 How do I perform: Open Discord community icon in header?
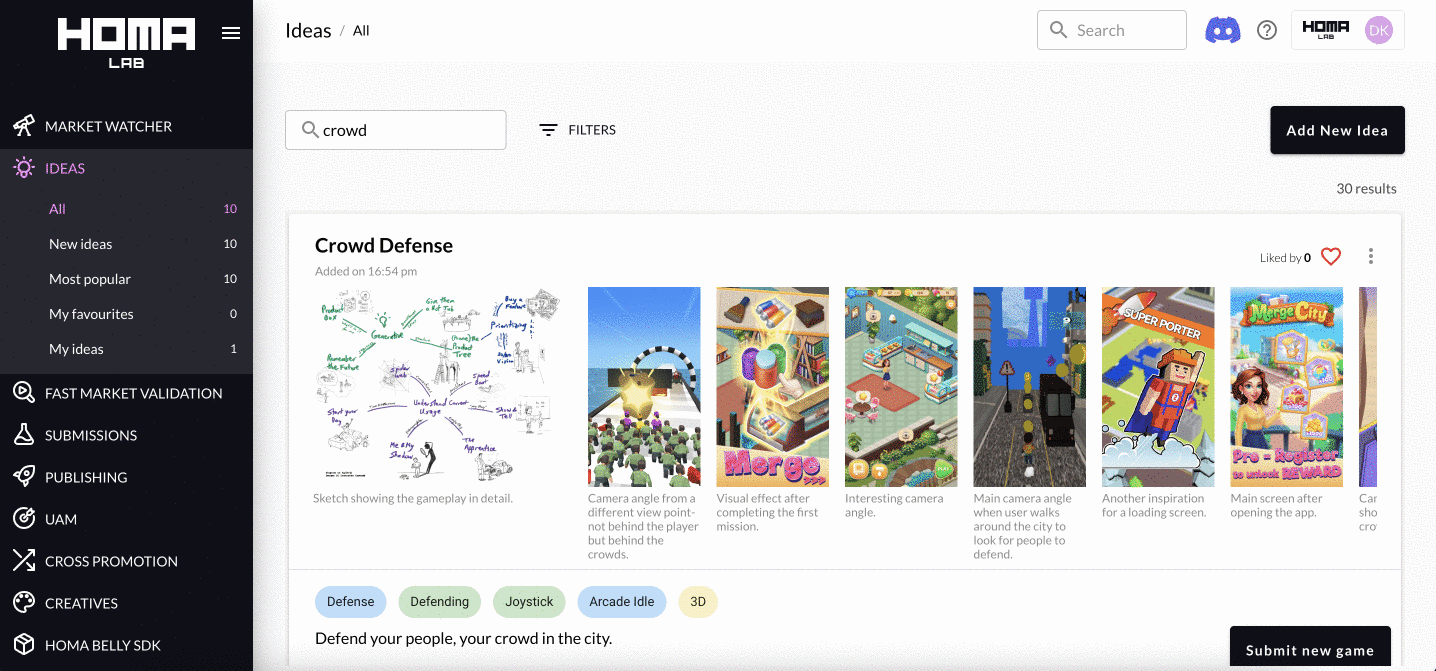(1222, 30)
